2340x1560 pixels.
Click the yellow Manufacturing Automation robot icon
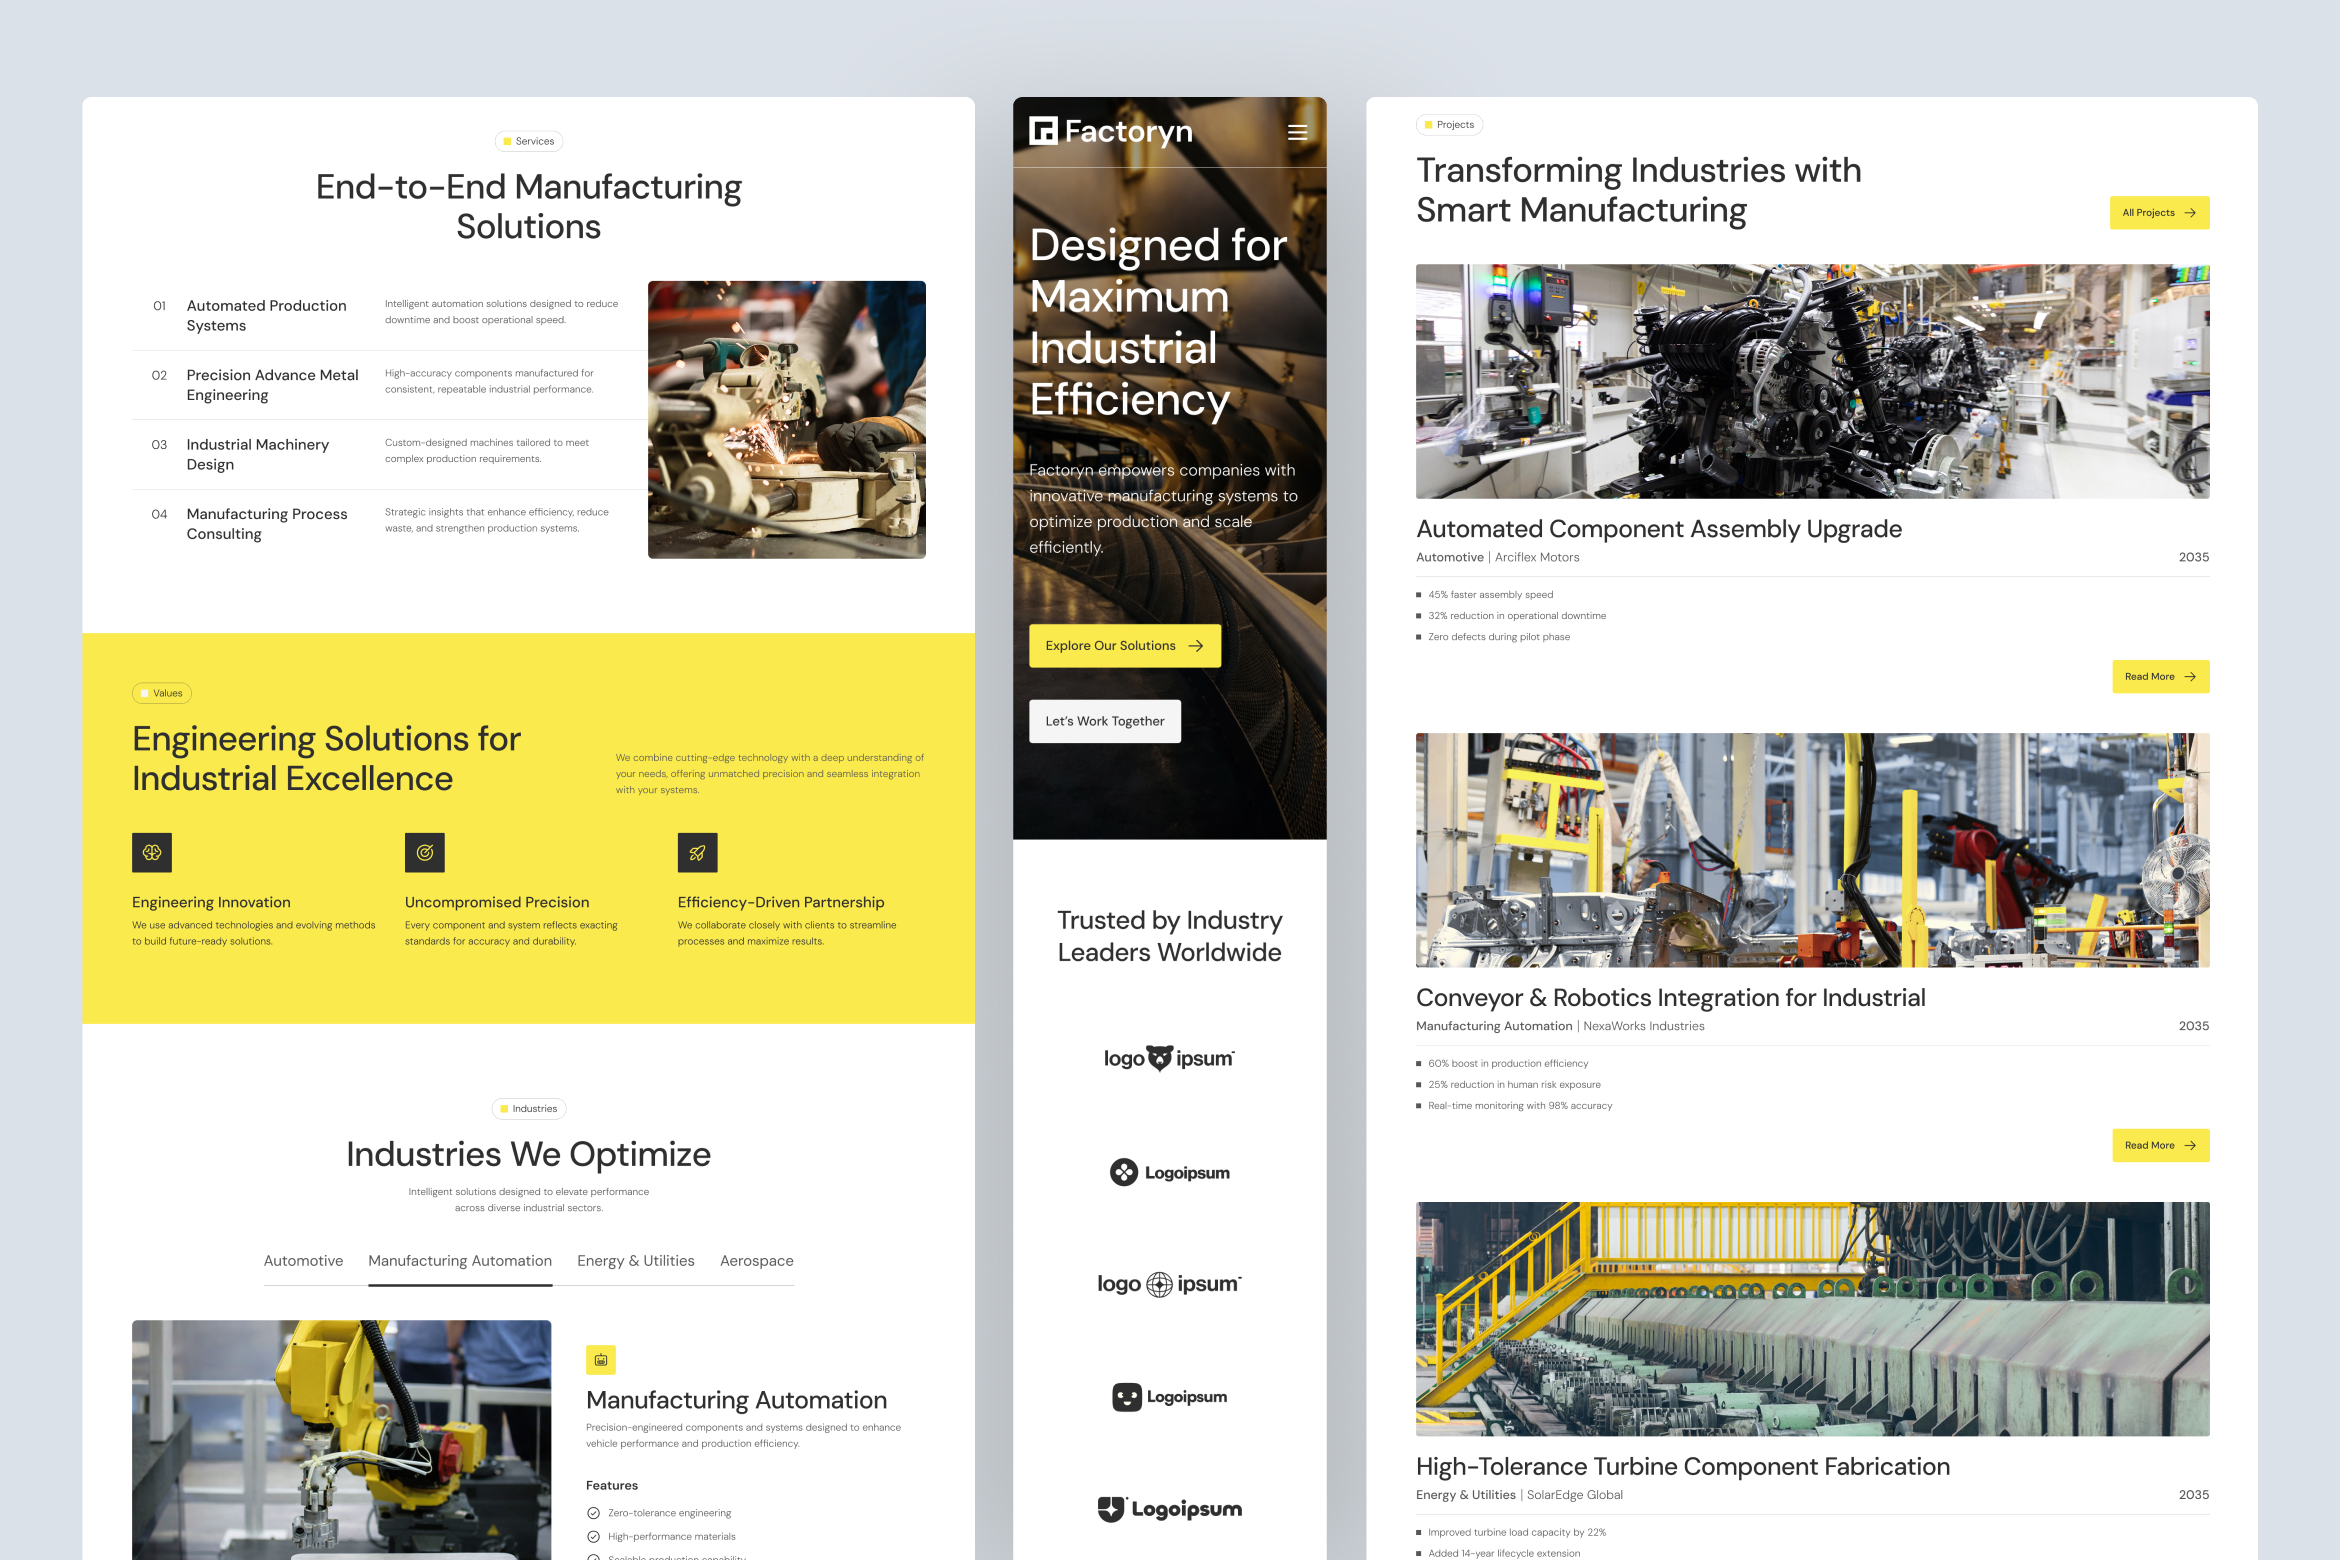click(x=601, y=1360)
